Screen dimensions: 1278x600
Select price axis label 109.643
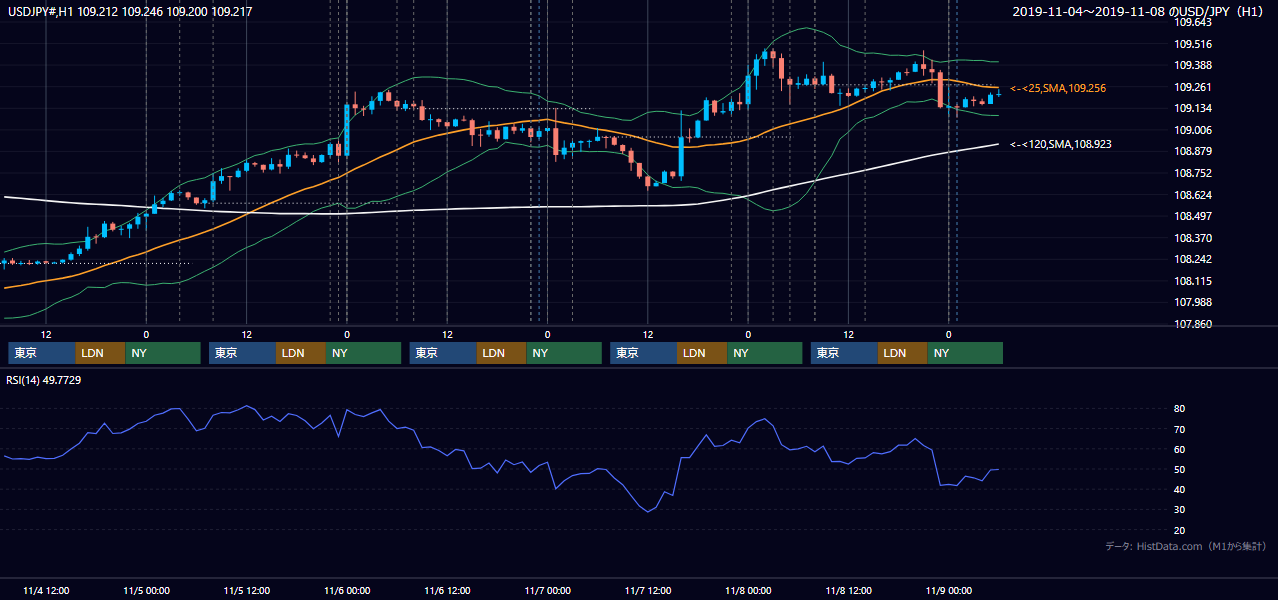1192,22
